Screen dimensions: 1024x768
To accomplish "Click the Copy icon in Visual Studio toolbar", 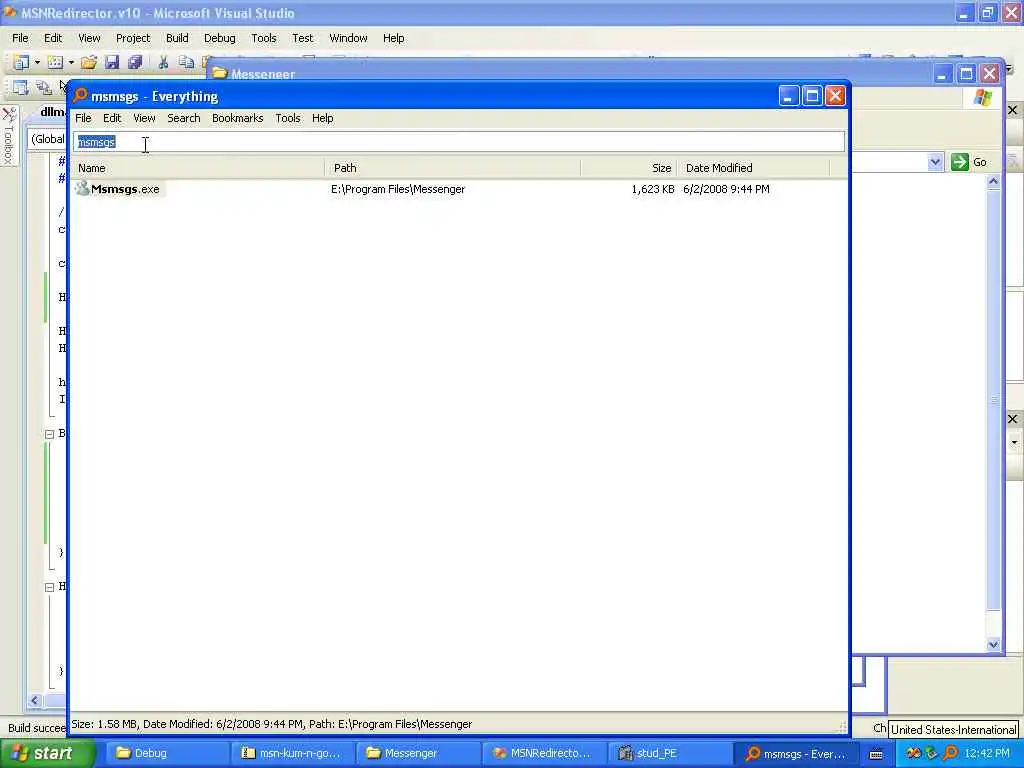I will coord(187,63).
